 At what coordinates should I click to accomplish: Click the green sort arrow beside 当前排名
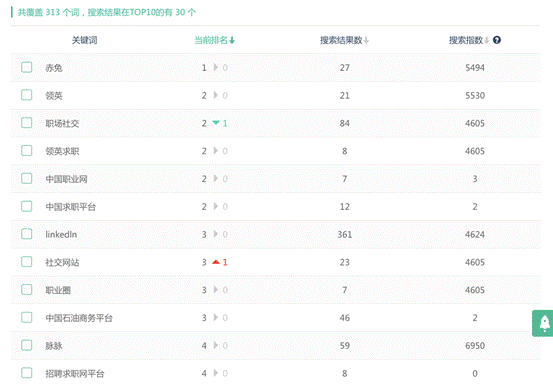click(232, 41)
